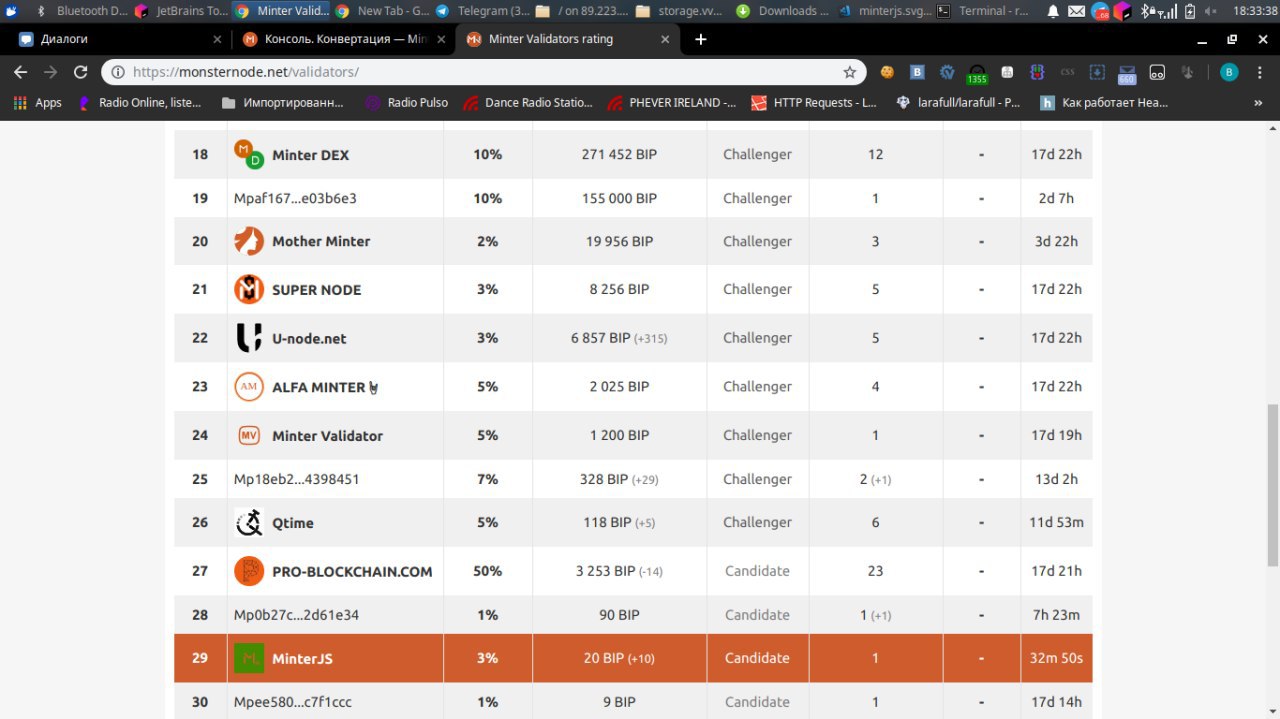Open the mail extension showing 660

1126,74
